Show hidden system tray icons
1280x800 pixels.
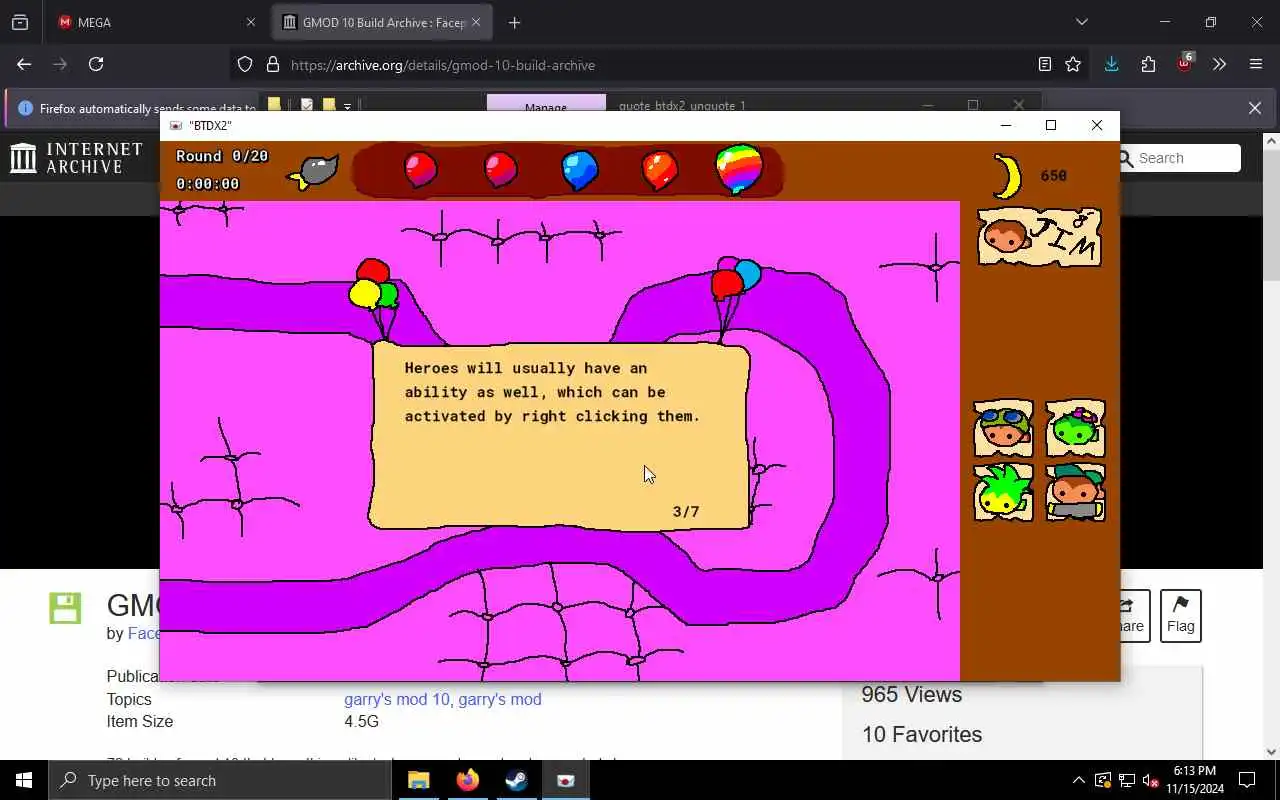pos(1078,780)
